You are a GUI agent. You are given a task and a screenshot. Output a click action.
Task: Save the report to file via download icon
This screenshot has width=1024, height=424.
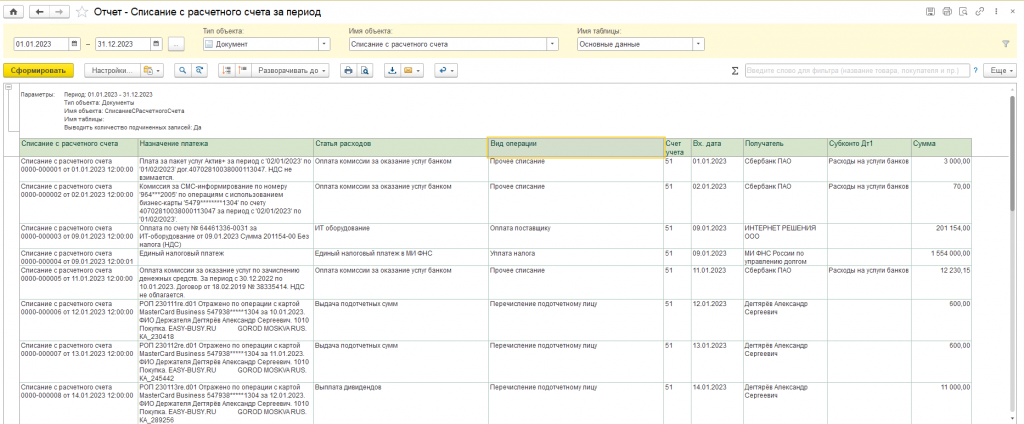[x=392, y=71]
